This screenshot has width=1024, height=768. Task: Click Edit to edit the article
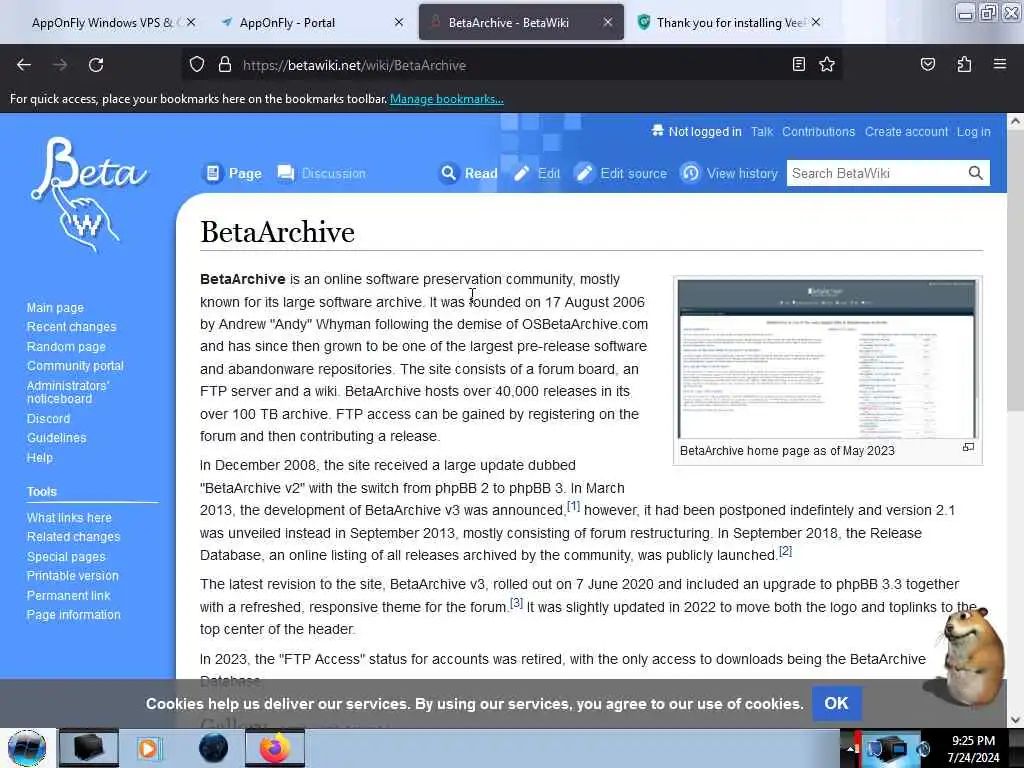point(537,173)
